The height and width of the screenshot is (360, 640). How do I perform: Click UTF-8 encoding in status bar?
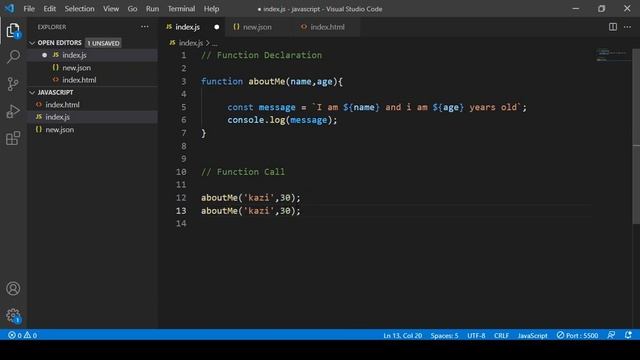pyautogui.click(x=476, y=336)
